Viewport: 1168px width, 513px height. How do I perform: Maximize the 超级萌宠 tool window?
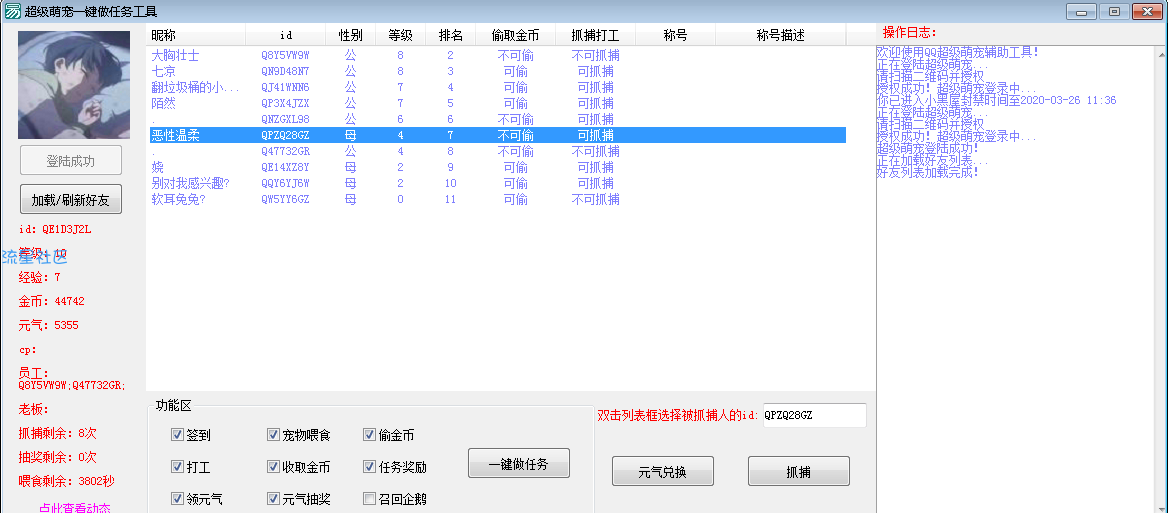pyautogui.click(x=1111, y=11)
